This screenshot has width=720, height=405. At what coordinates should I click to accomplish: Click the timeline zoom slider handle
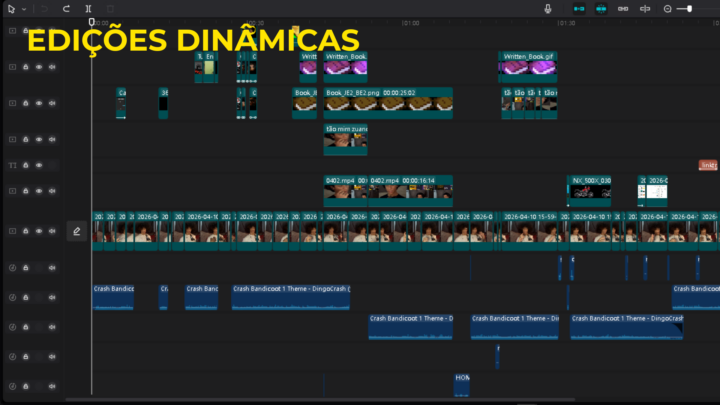[x=688, y=8]
